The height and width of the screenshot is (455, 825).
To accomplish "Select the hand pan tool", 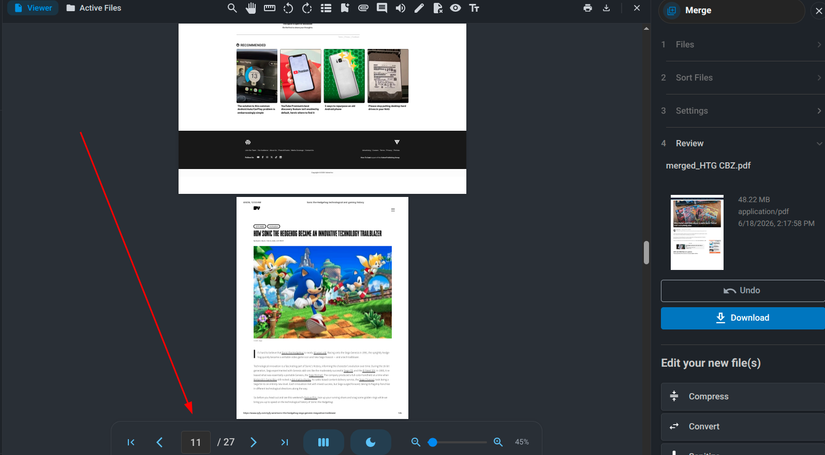I will click(251, 8).
